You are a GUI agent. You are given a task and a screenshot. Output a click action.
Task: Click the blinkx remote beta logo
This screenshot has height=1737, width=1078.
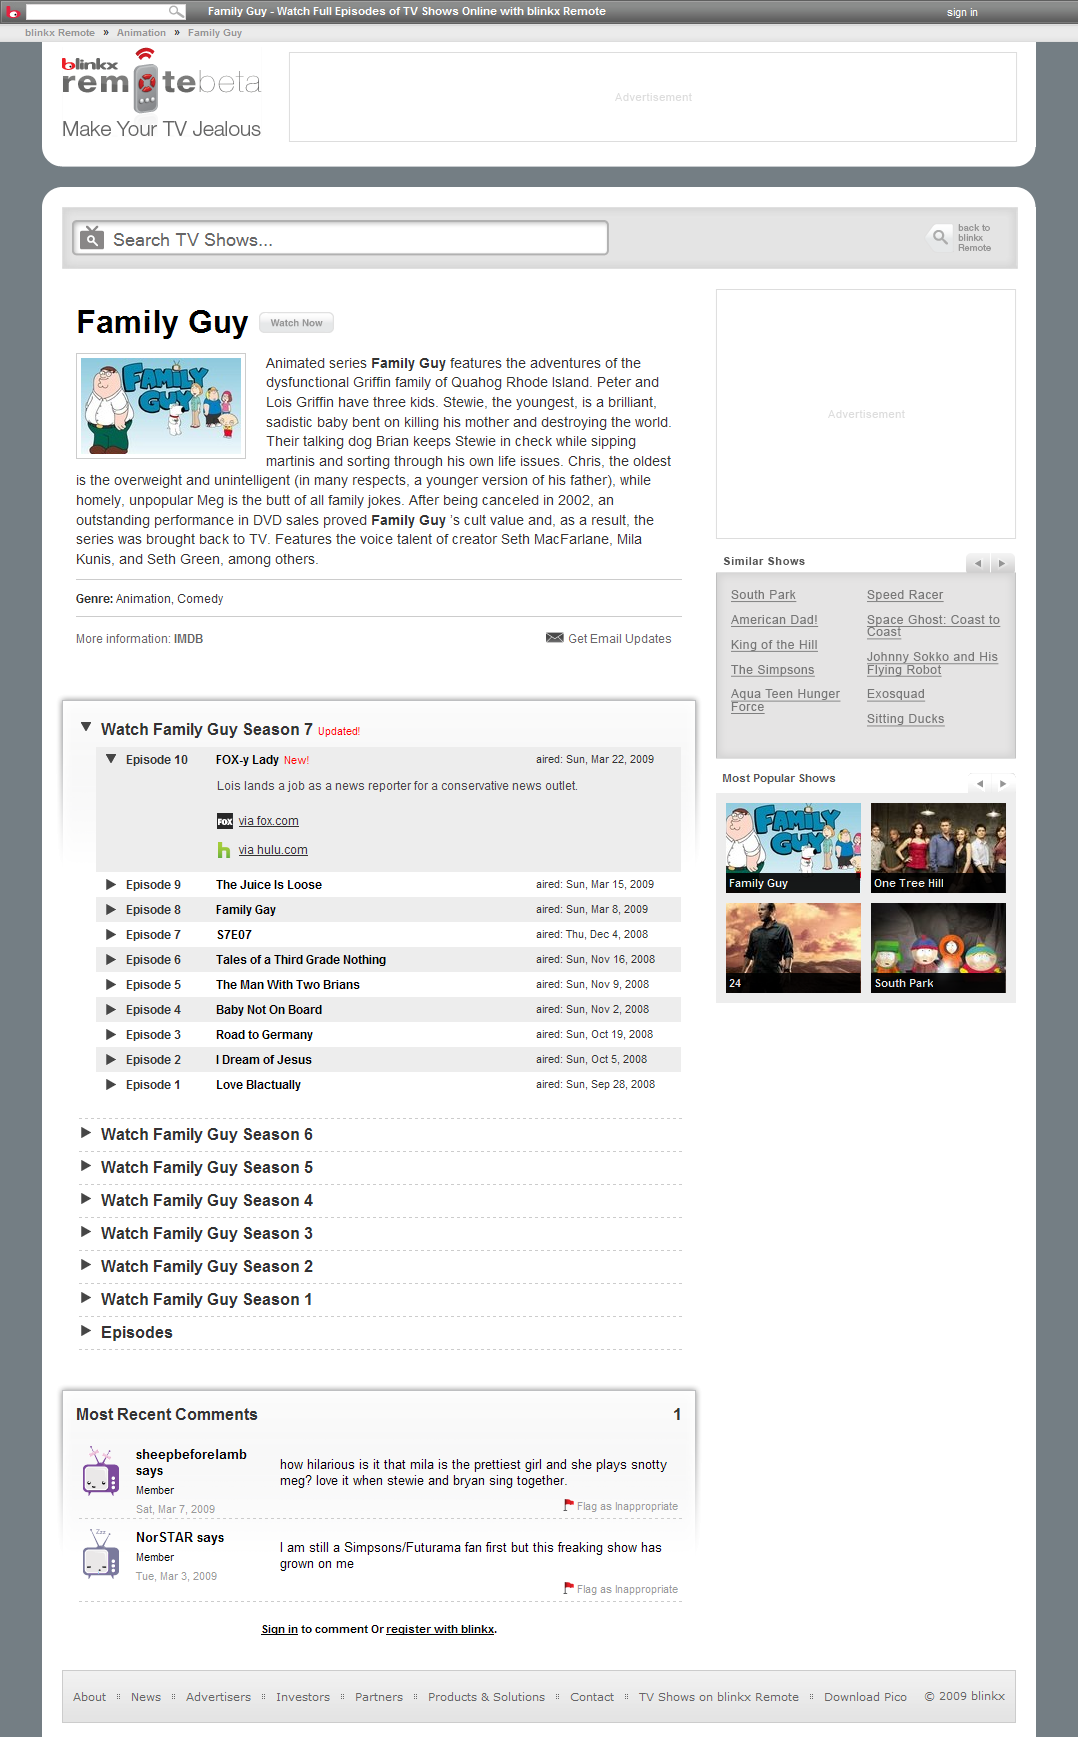(161, 81)
